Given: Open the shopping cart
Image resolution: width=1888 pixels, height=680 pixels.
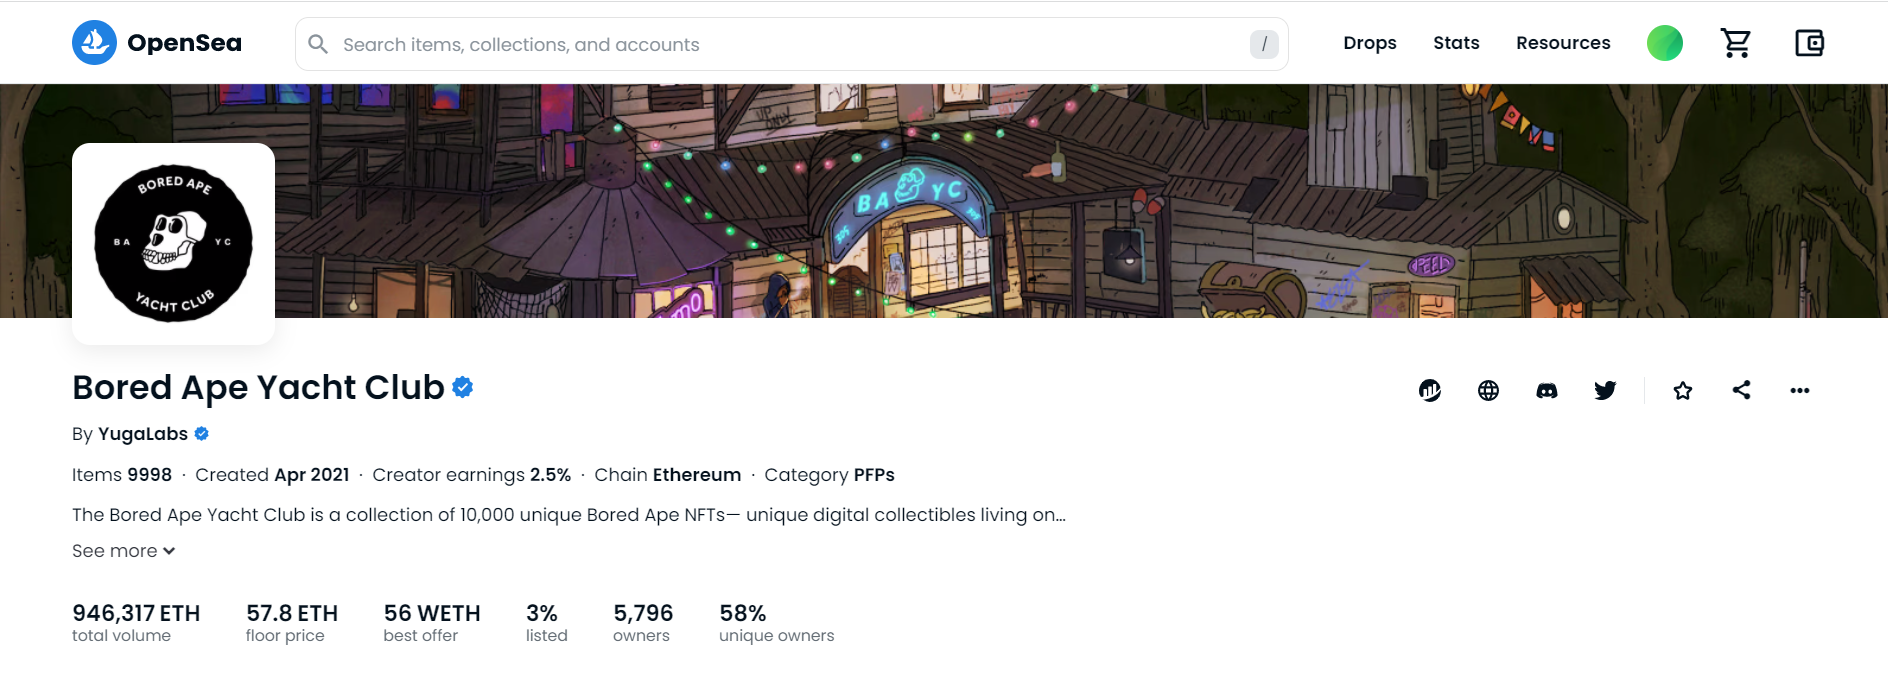Looking at the screenshot, I should [x=1736, y=43].
